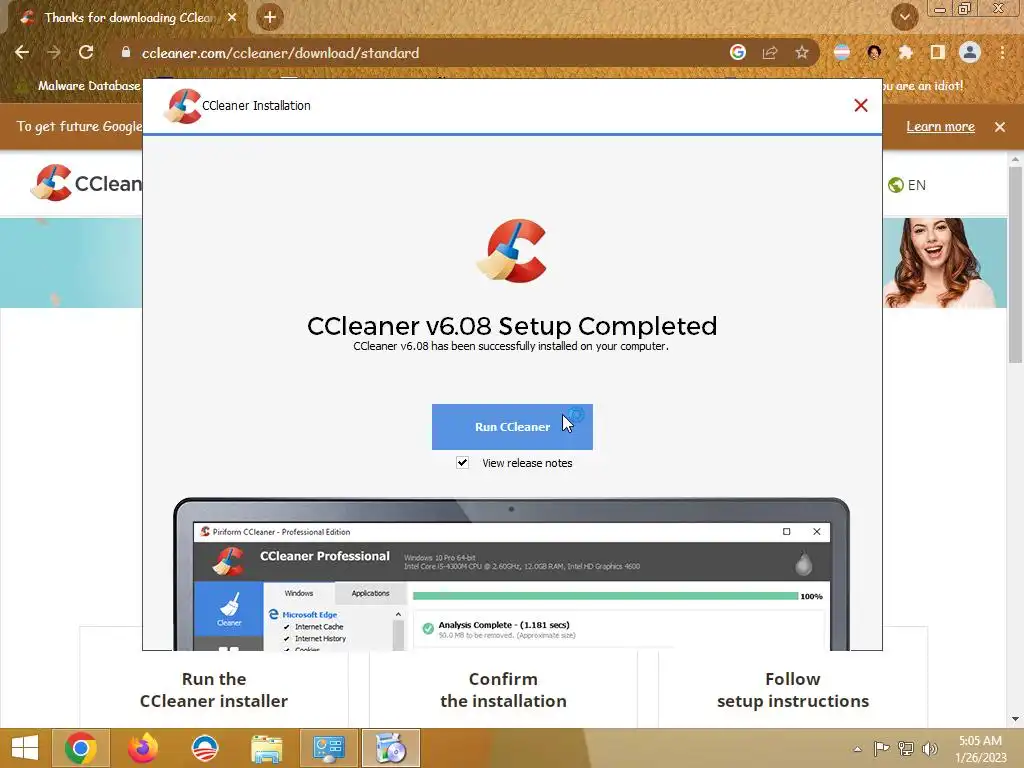Uncheck the View release notes checkbox
Image resolution: width=1024 pixels, height=768 pixels.
(462, 462)
